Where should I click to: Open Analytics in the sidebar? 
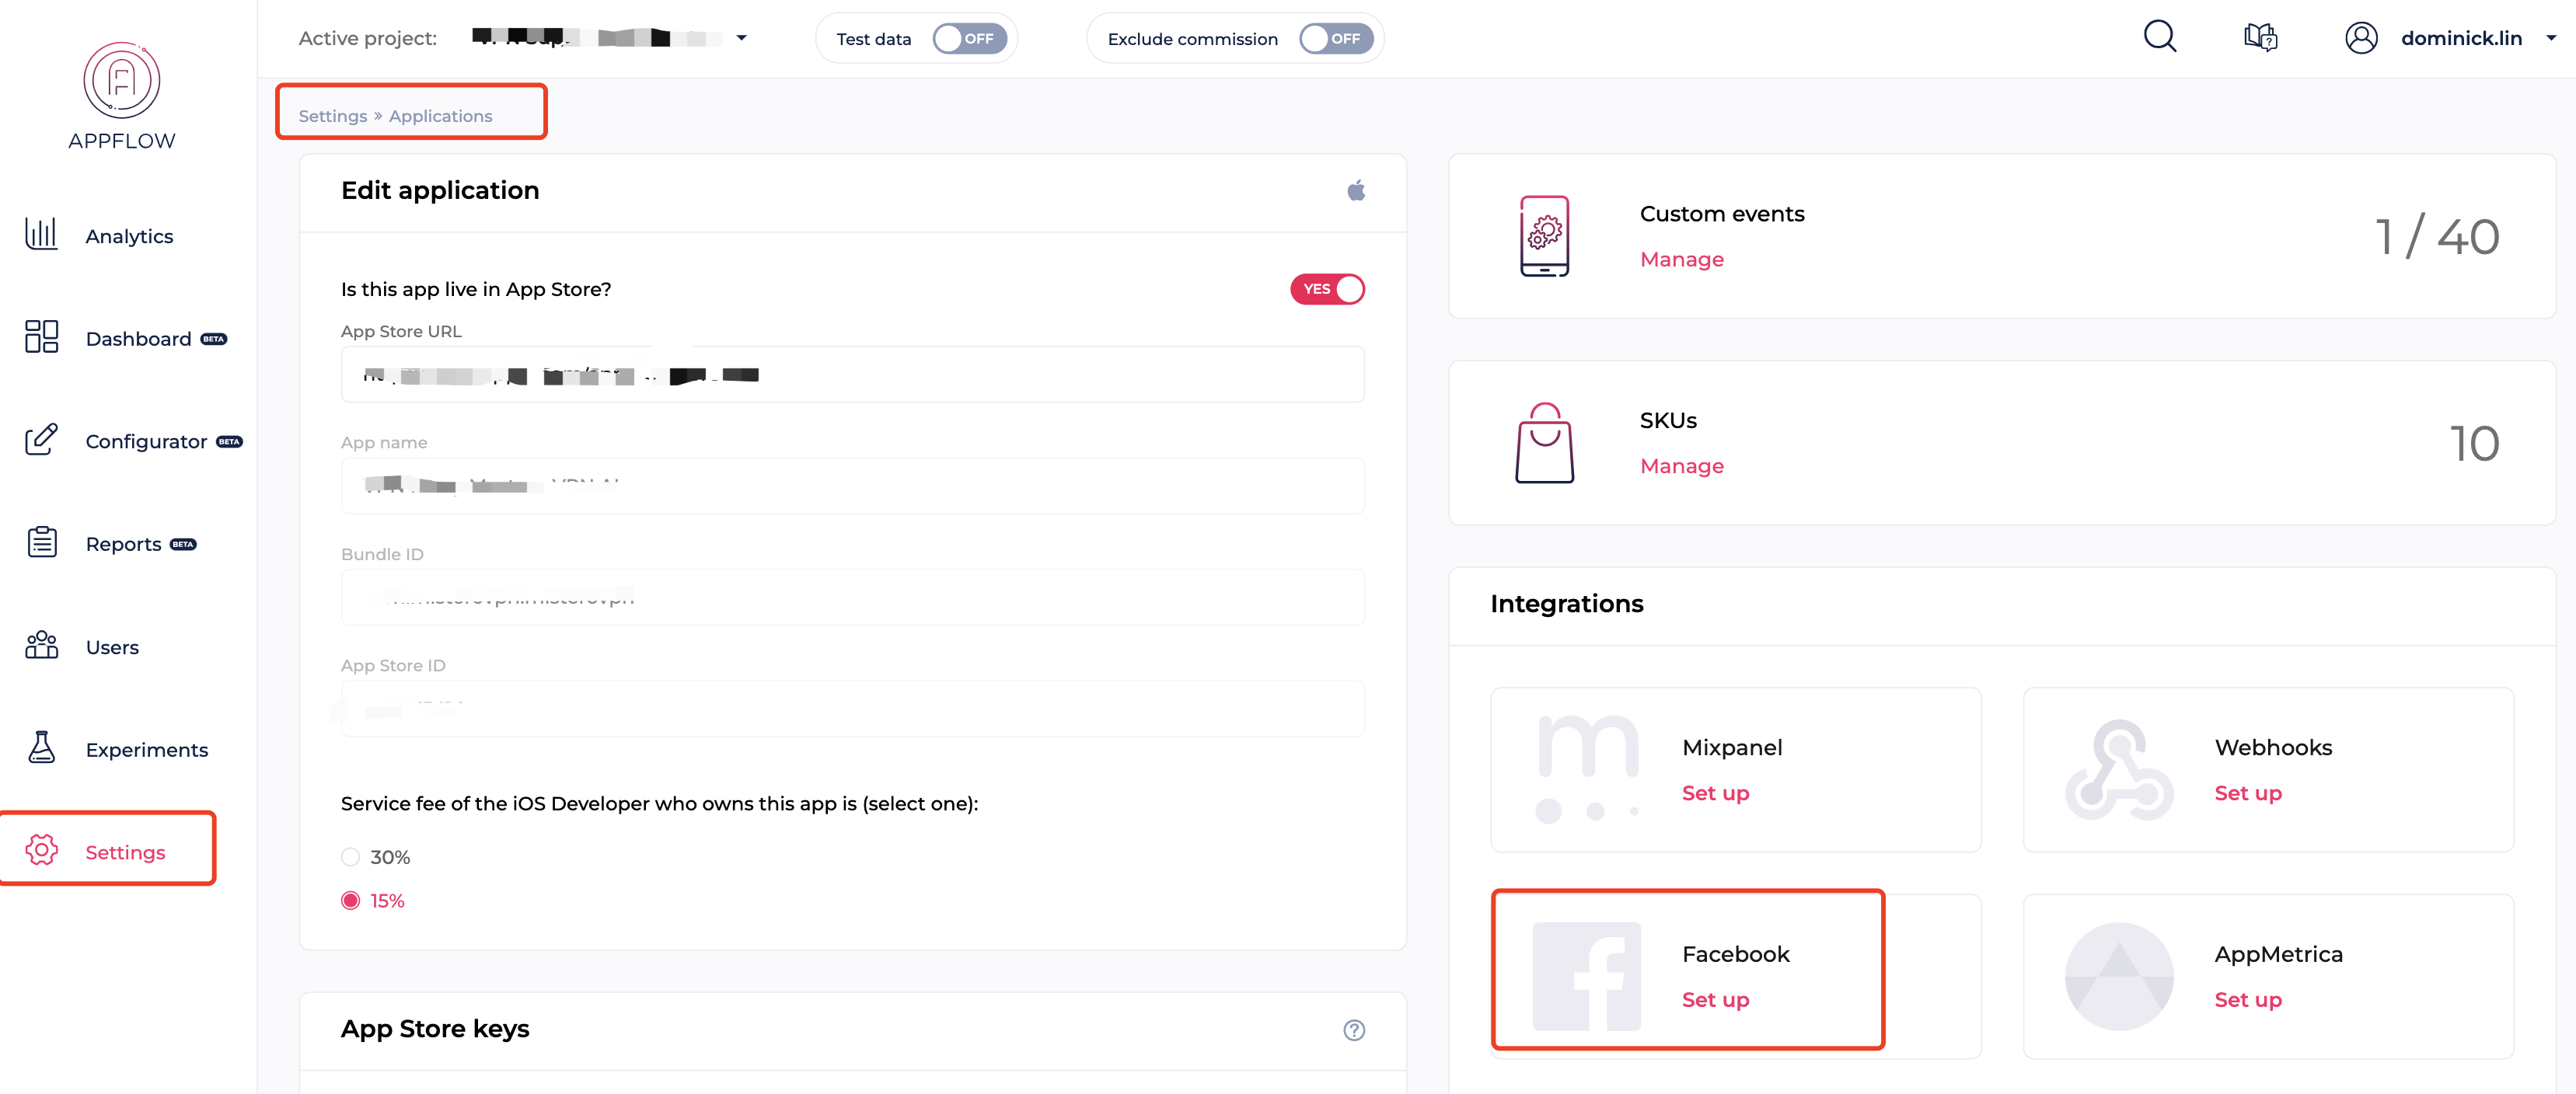pos(129,237)
